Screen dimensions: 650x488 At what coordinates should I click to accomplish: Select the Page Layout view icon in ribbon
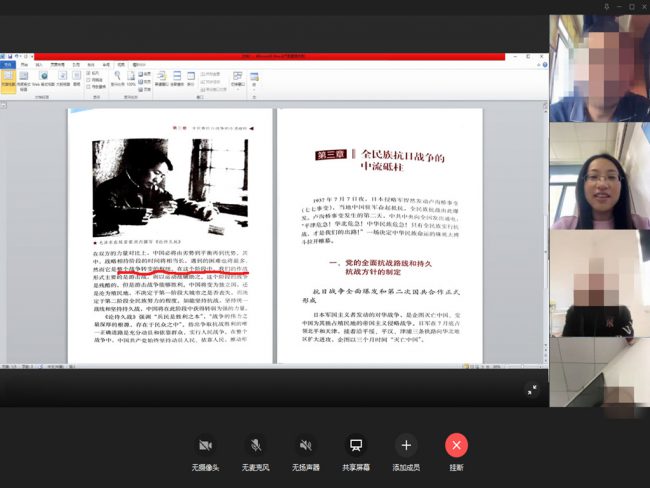point(8,77)
